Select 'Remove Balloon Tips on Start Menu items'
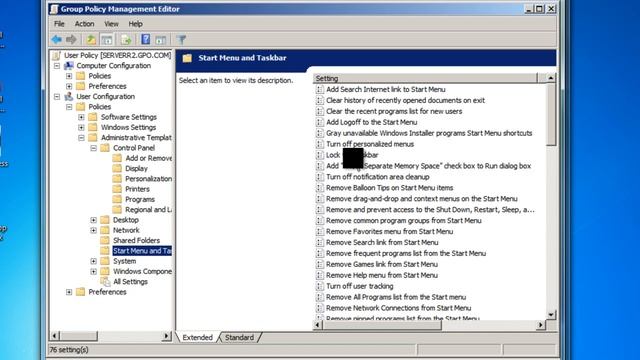The image size is (640, 360). [389, 188]
